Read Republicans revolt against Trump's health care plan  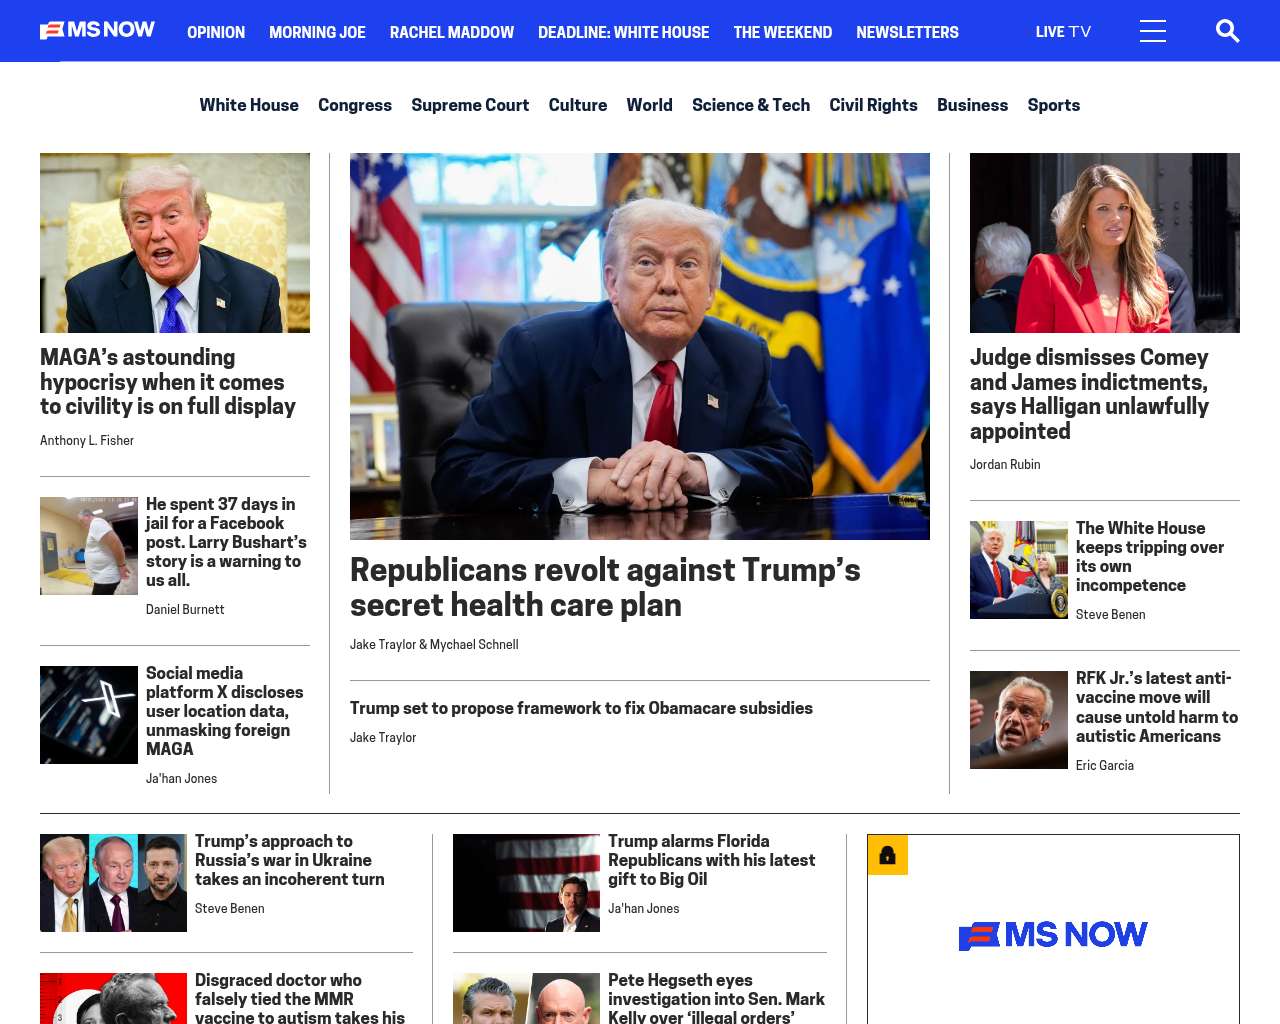[x=605, y=587]
